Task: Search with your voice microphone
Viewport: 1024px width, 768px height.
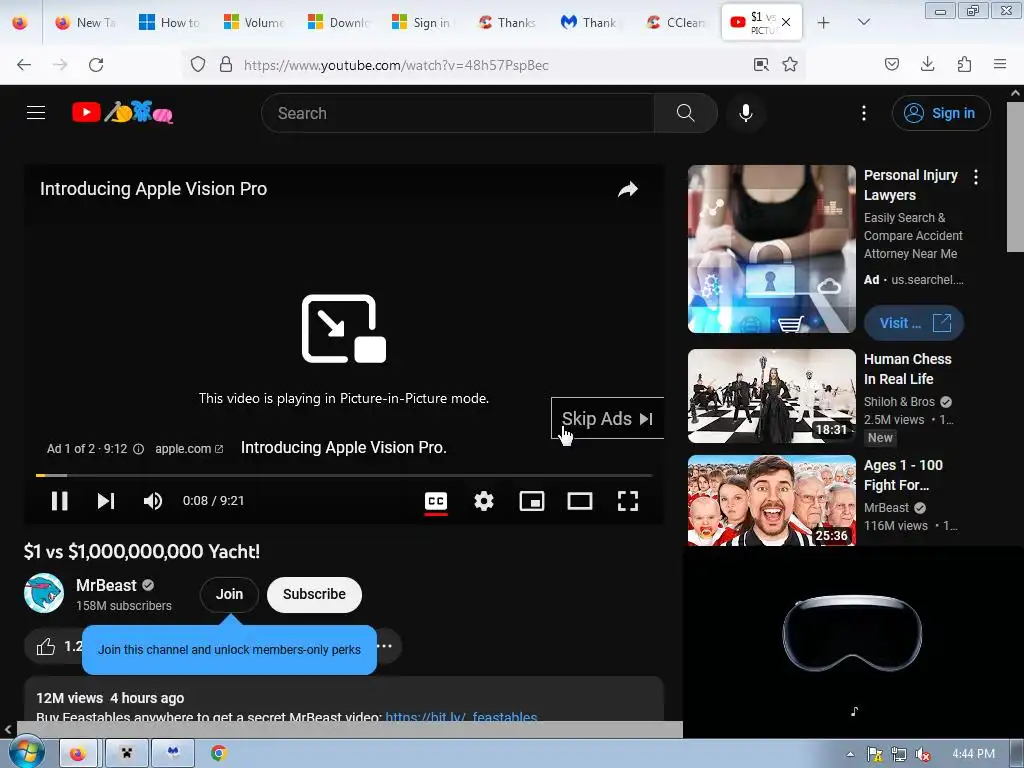Action: 745,113
